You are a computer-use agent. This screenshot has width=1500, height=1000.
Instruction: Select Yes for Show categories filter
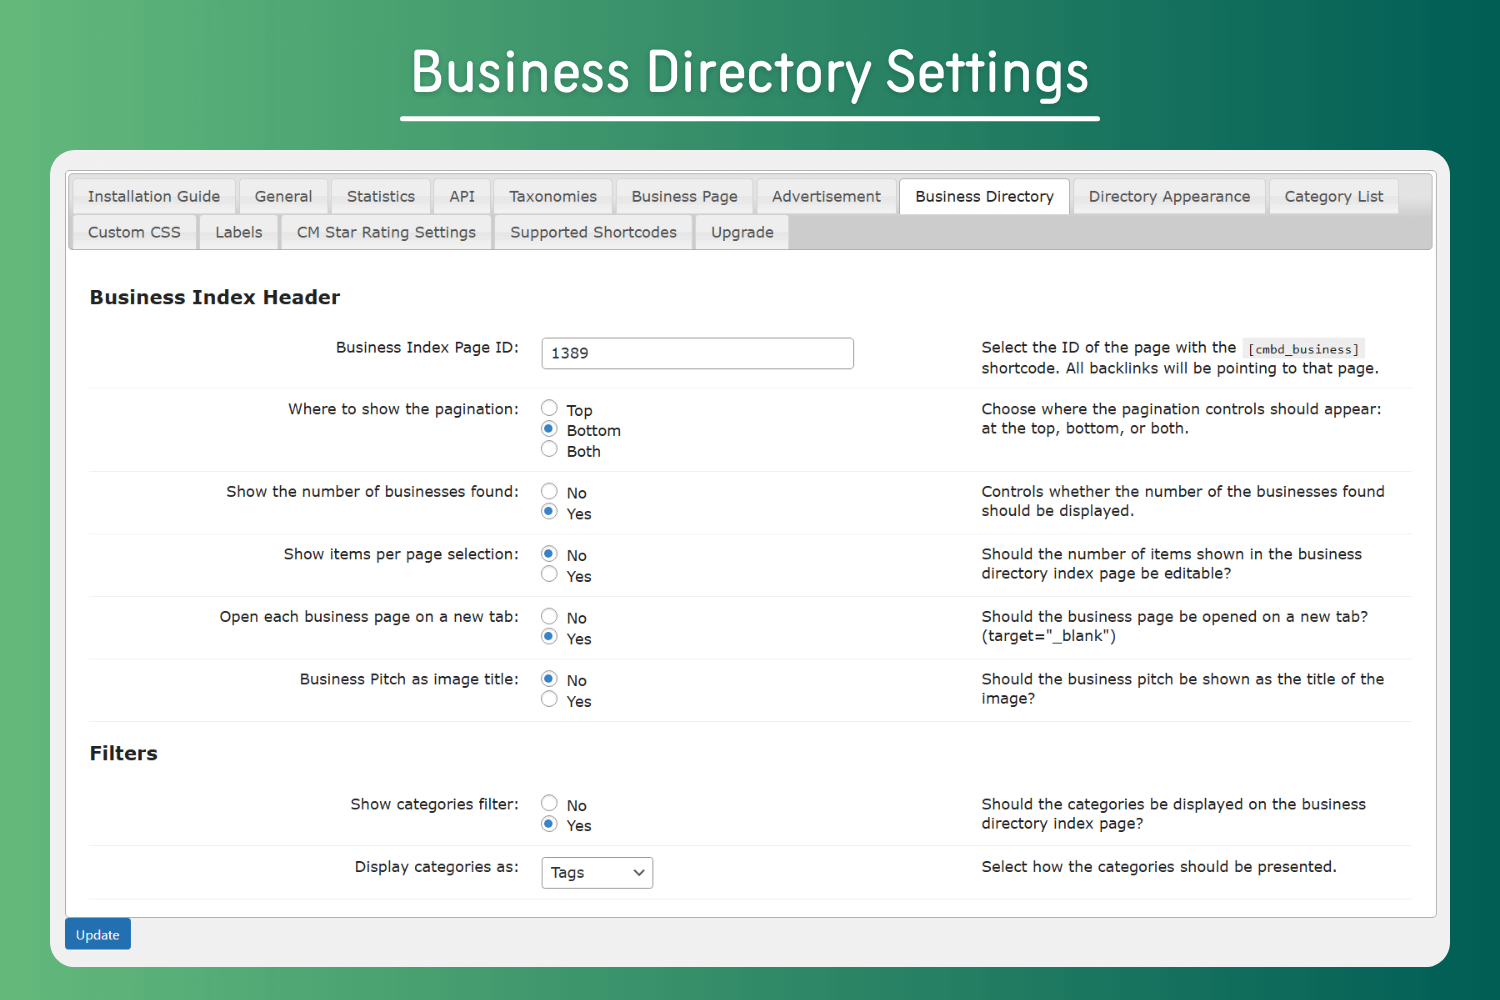[549, 824]
